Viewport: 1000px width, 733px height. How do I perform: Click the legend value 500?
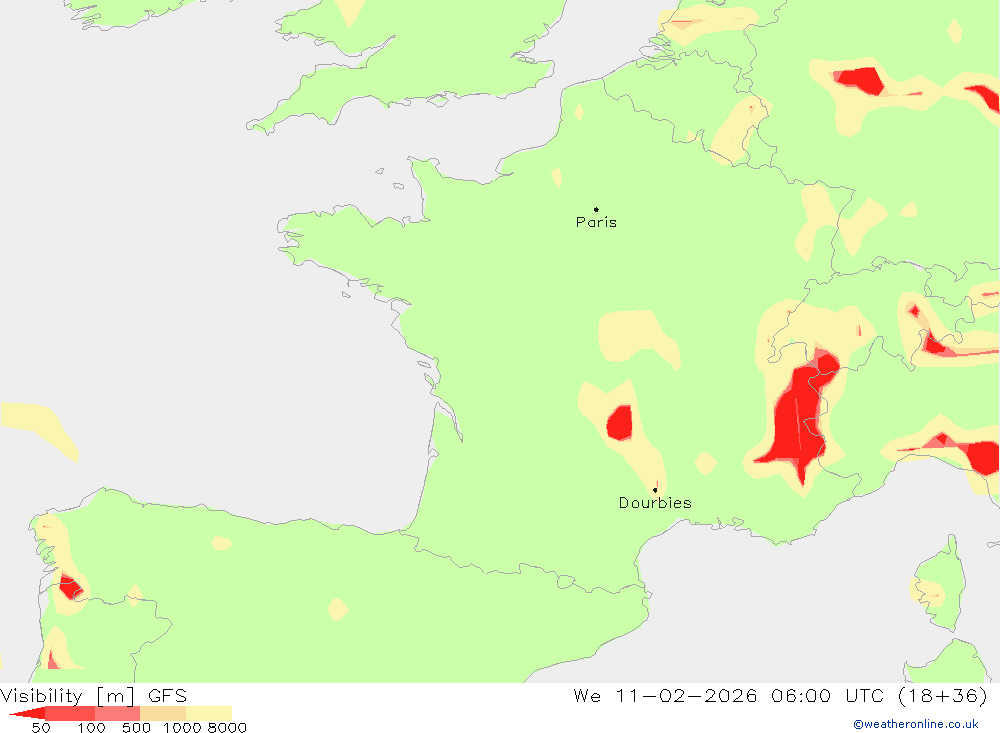tap(136, 728)
